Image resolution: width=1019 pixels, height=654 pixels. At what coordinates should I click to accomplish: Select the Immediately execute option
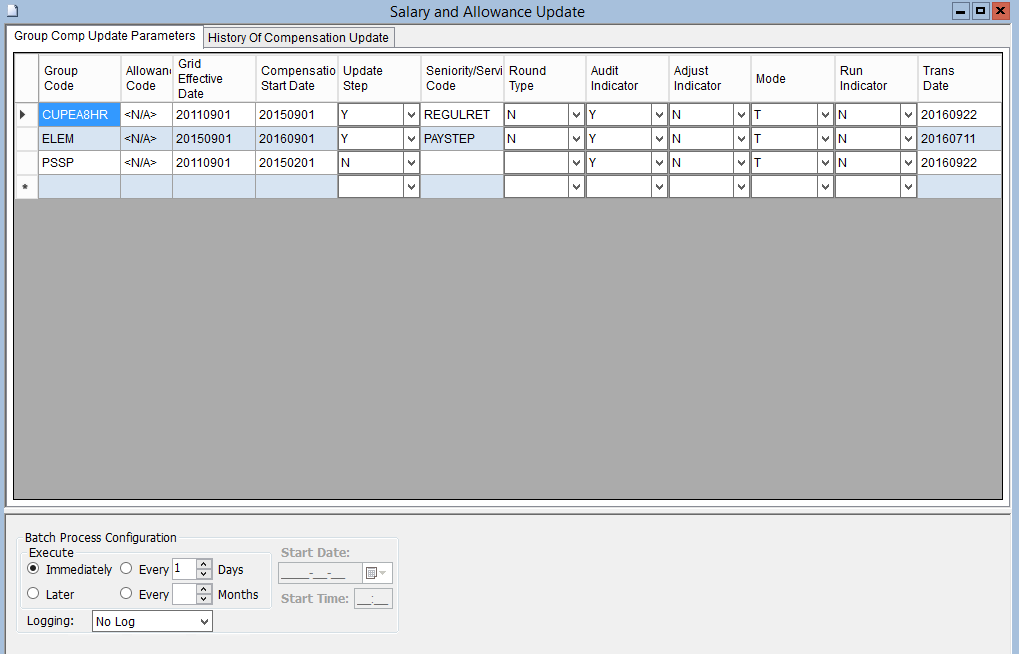(33, 569)
